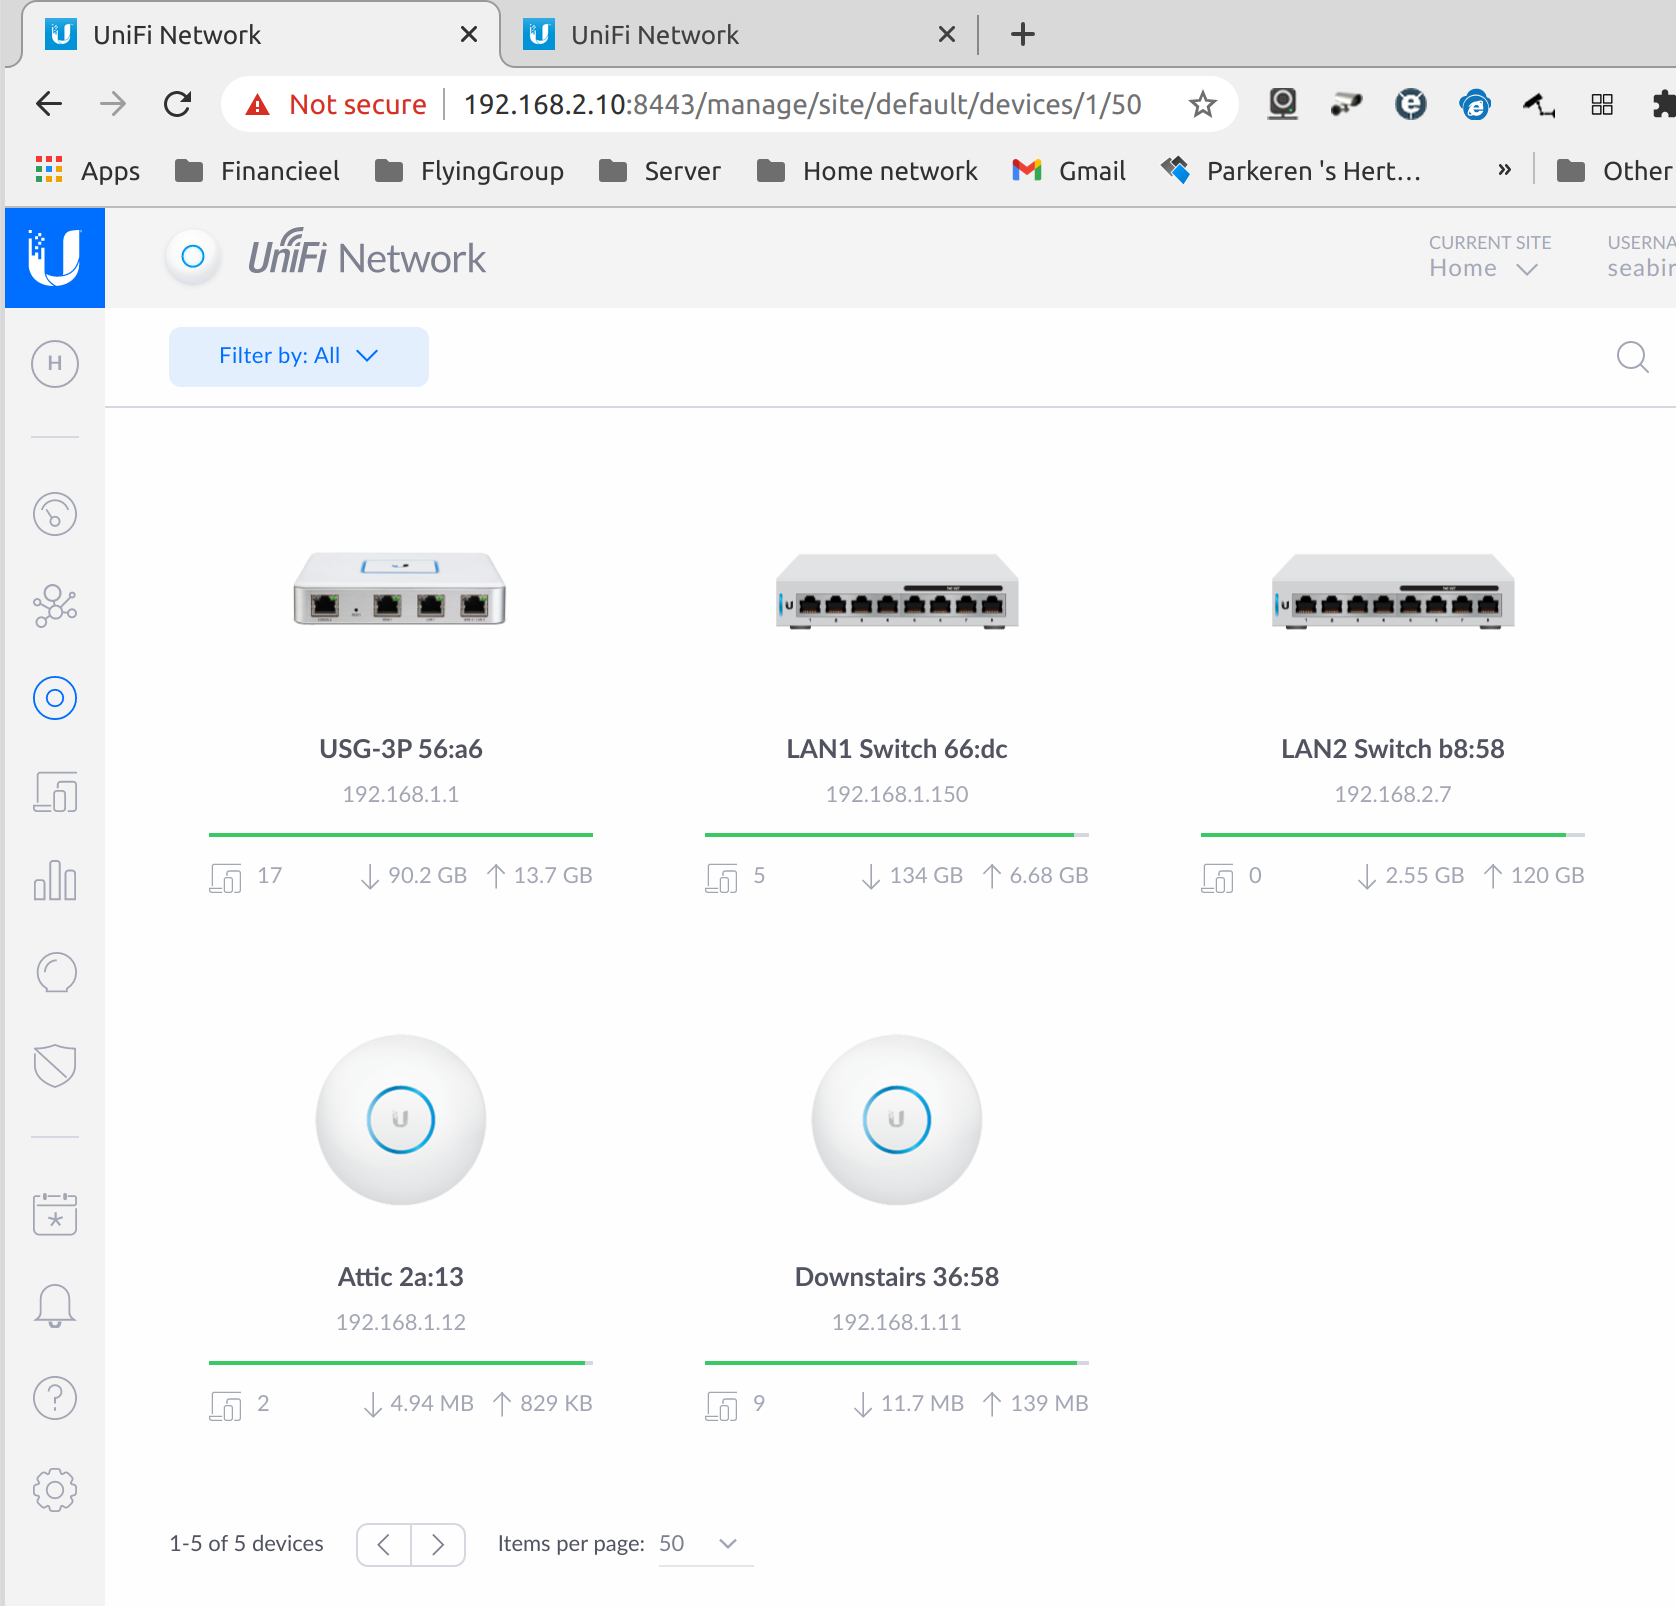The height and width of the screenshot is (1606, 1676).
Task: Show more bookmarks with chevron
Action: click(1504, 171)
